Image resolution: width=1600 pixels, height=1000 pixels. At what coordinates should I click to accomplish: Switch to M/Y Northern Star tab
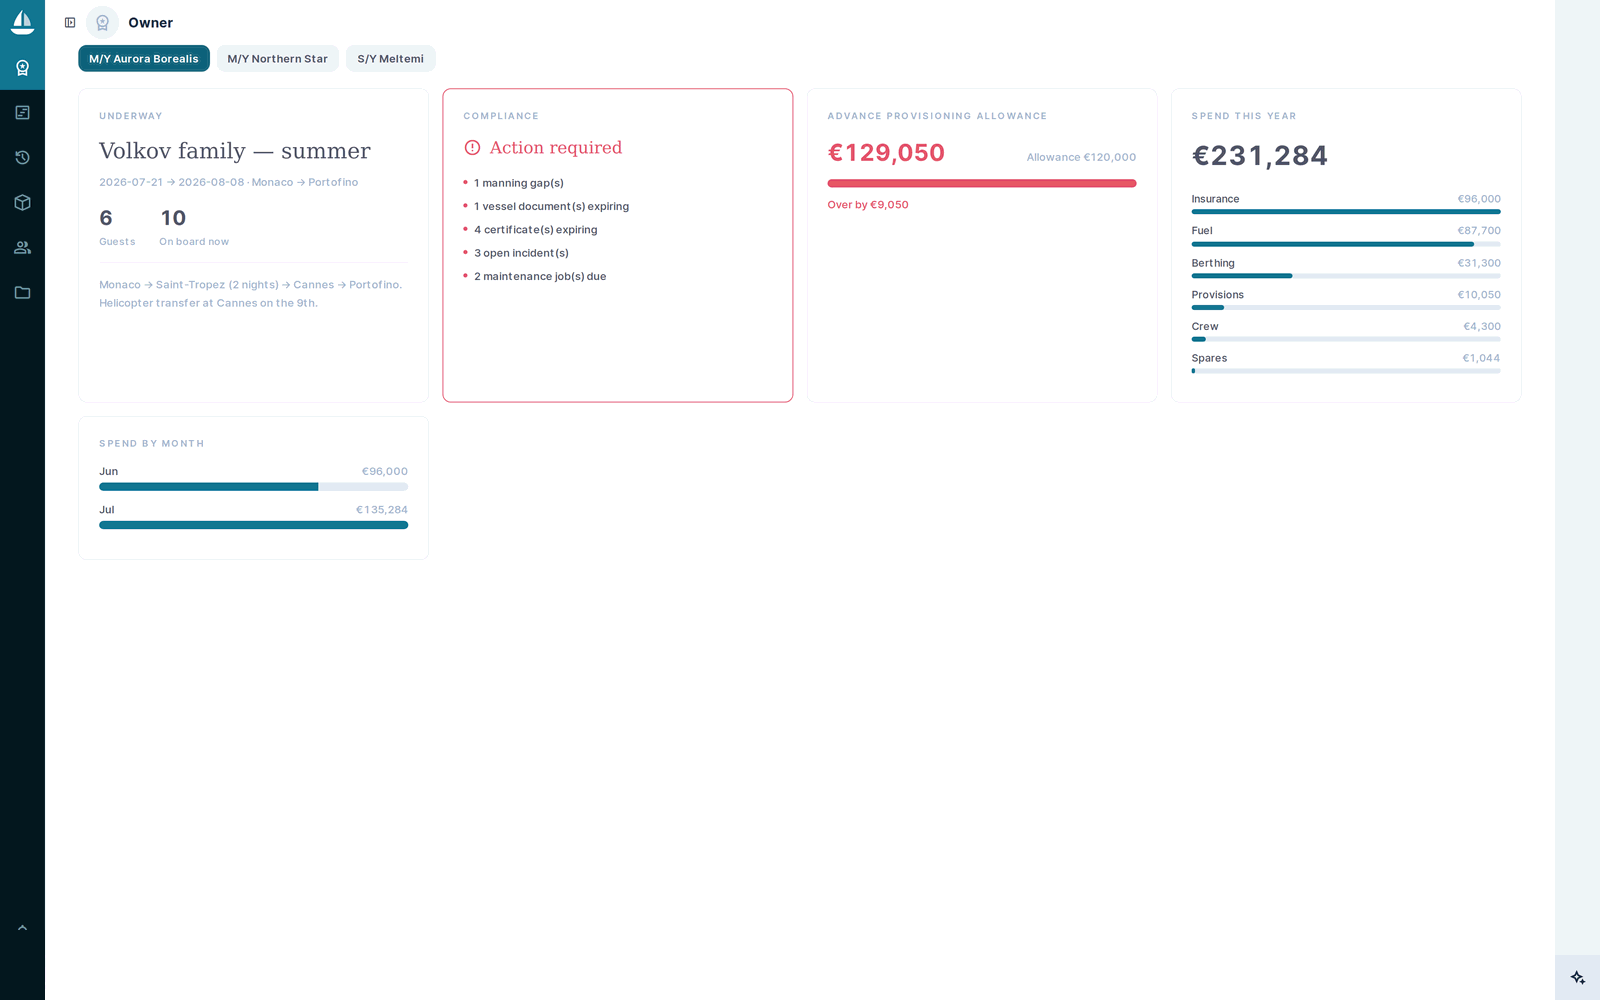tap(278, 59)
